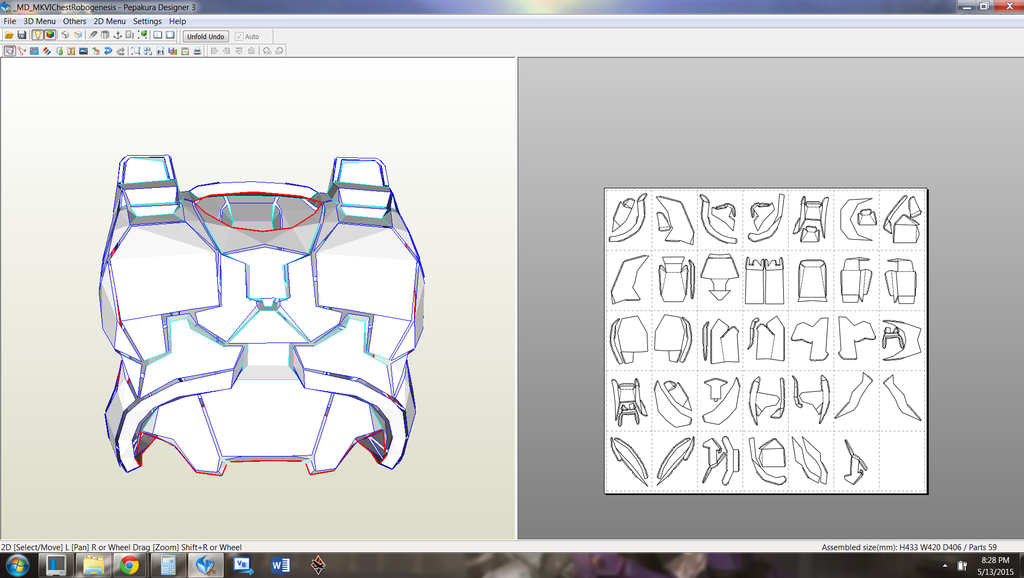This screenshot has width=1024, height=578.
Task: Click the grey cylinder shape icon
Action: pyautogui.click(x=105, y=35)
